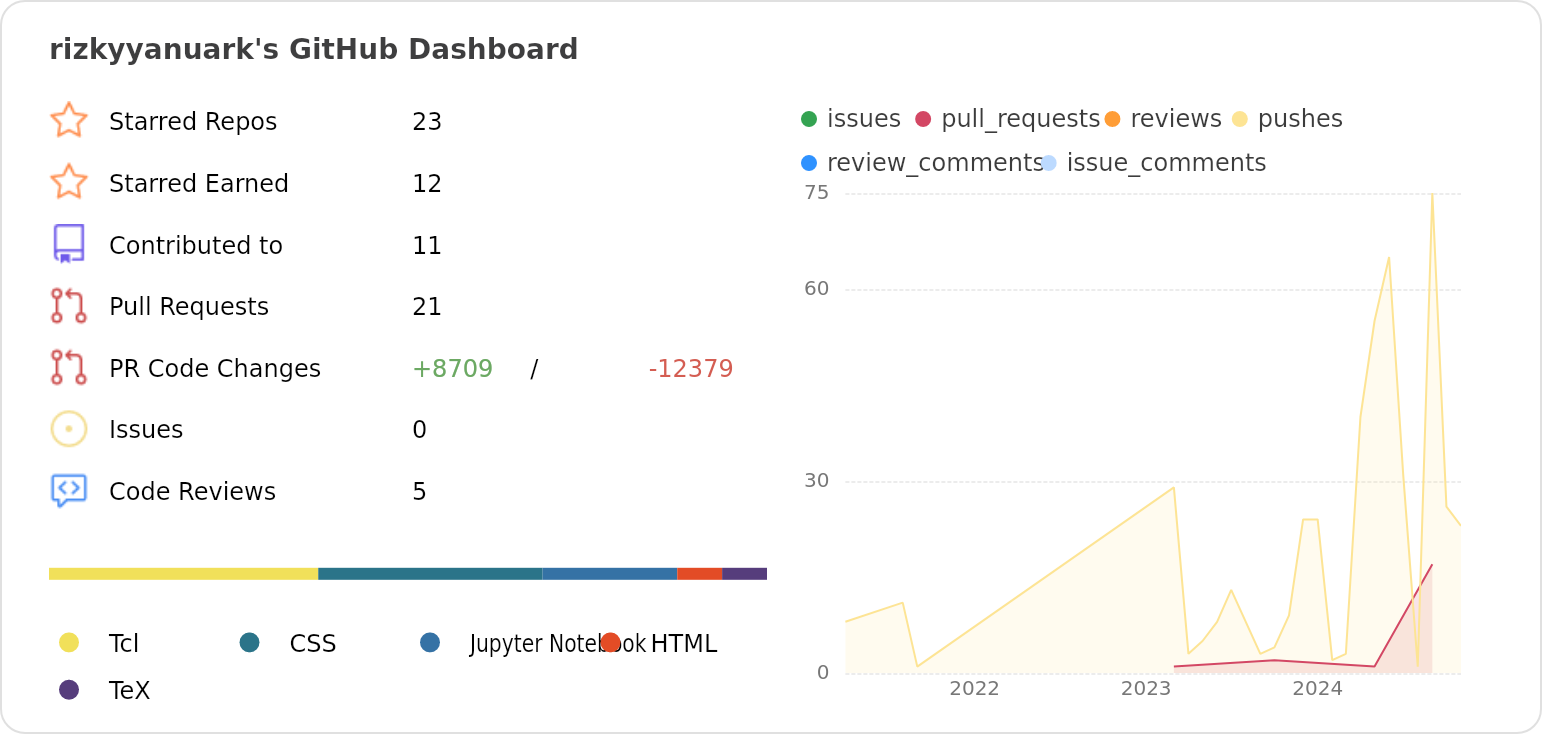1542x734 pixels.
Task: Click the 30 y-axis label
Action: point(817,481)
